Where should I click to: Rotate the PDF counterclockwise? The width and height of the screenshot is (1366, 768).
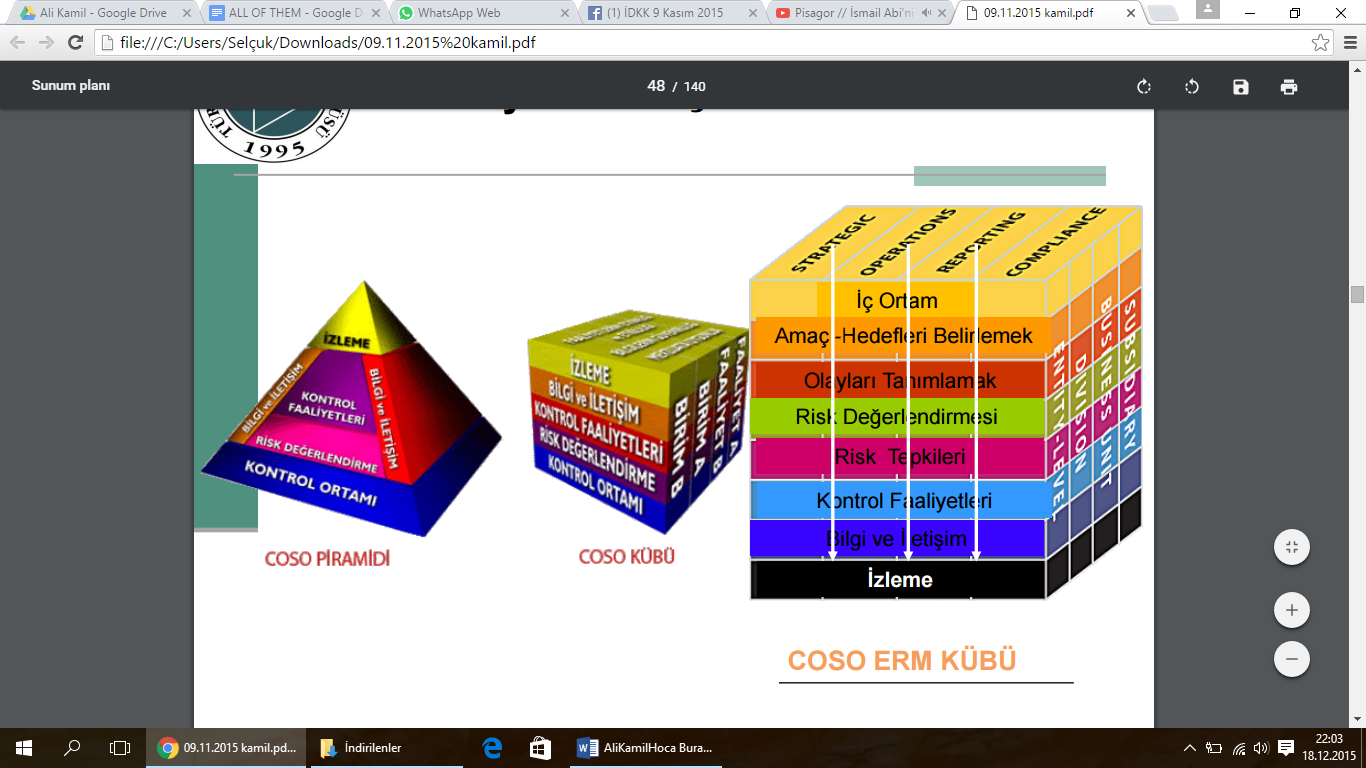(1192, 87)
